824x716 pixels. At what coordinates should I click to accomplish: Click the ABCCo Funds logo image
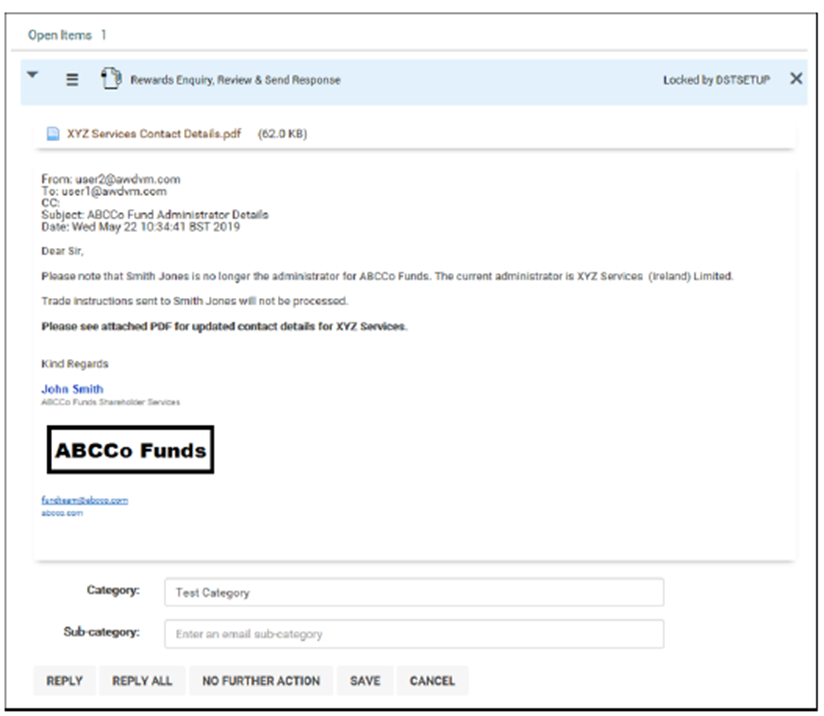click(x=130, y=449)
